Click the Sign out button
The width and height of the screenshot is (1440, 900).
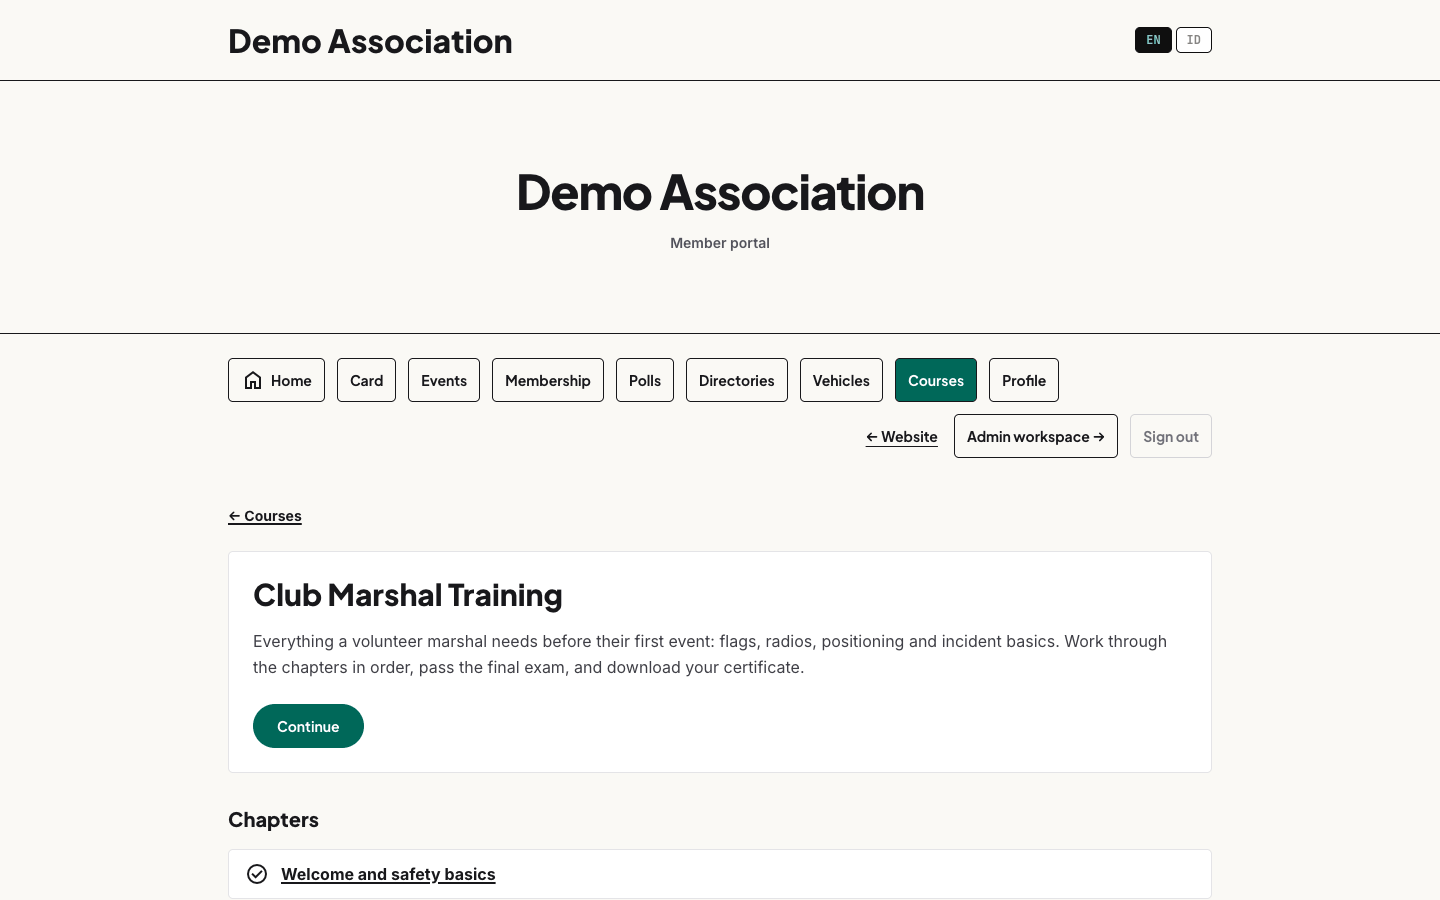coord(1171,436)
